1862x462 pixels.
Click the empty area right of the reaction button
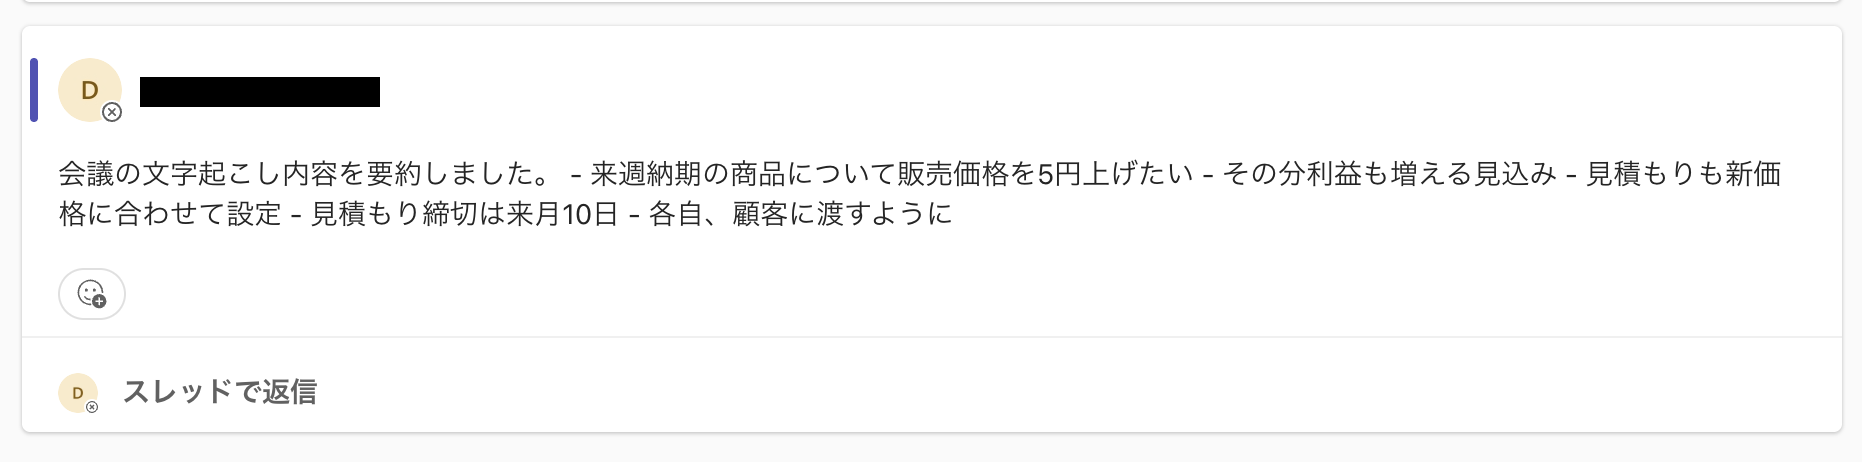coord(980,294)
